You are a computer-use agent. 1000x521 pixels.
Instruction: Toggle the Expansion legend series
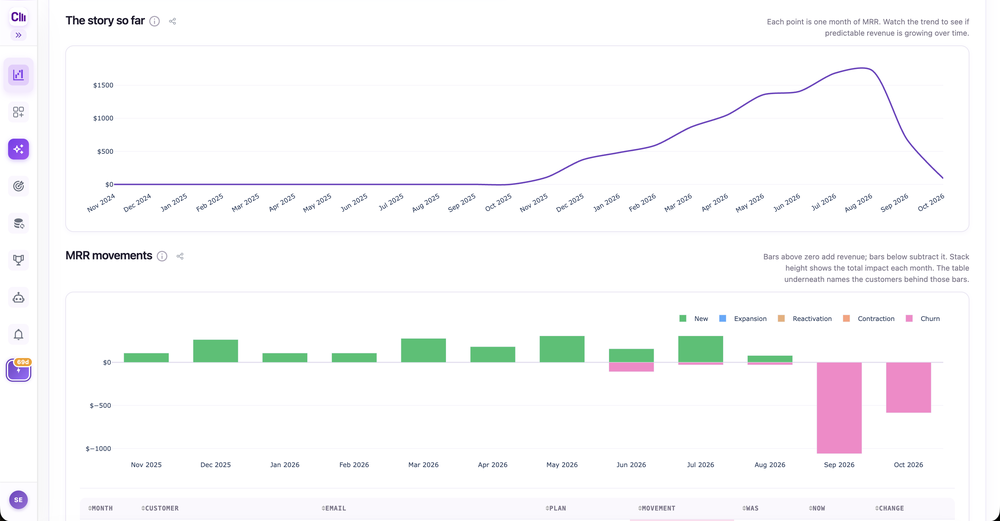pos(743,319)
